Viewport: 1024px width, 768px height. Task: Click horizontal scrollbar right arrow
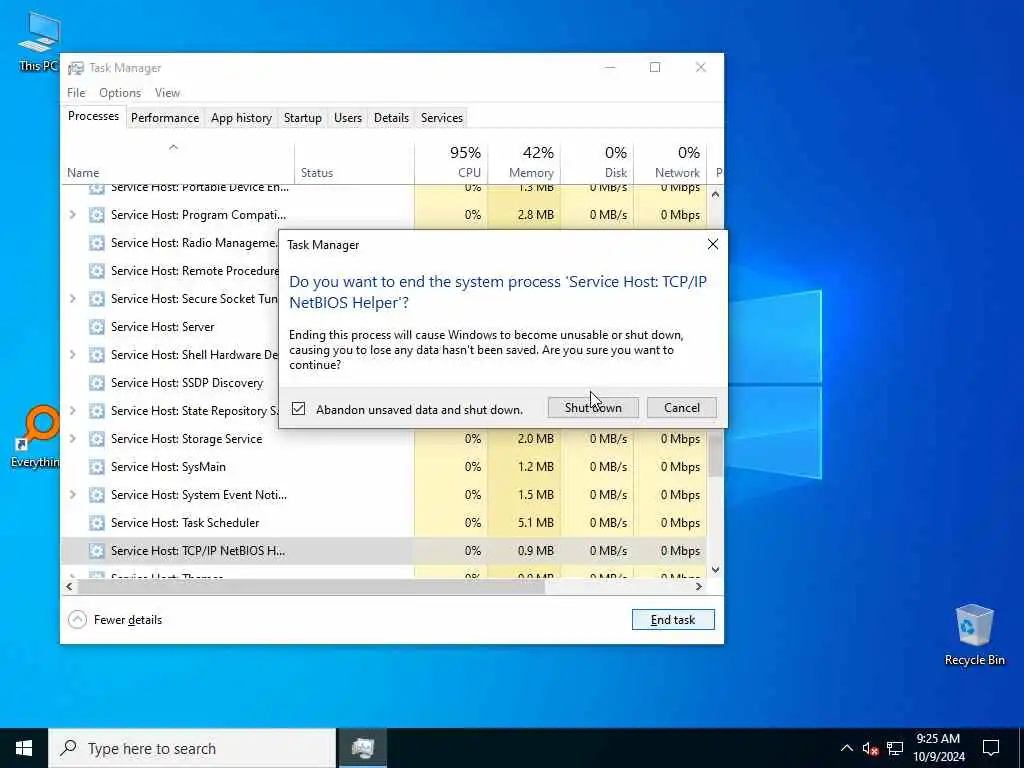point(699,586)
